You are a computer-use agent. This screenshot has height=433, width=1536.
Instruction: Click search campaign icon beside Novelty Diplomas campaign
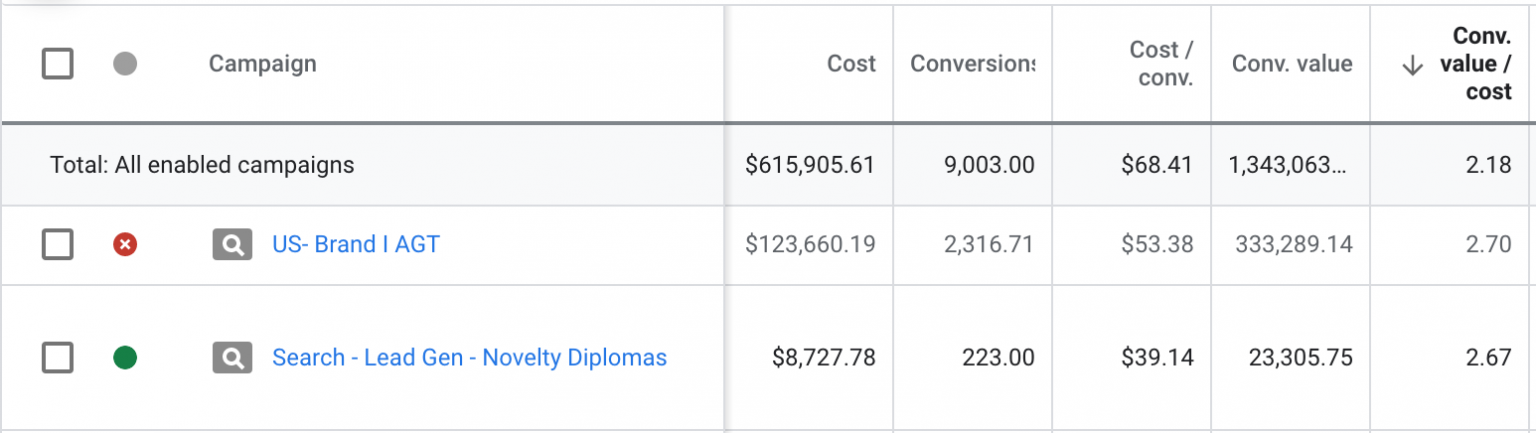pos(232,357)
